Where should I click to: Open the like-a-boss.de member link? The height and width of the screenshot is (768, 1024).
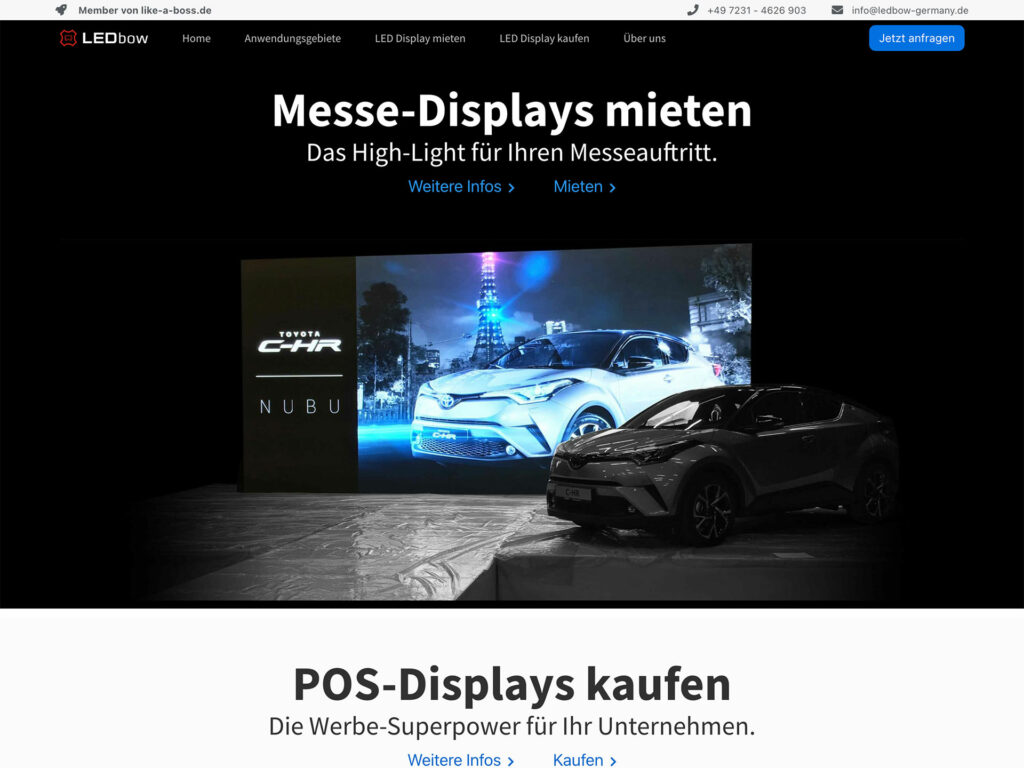click(144, 10)
